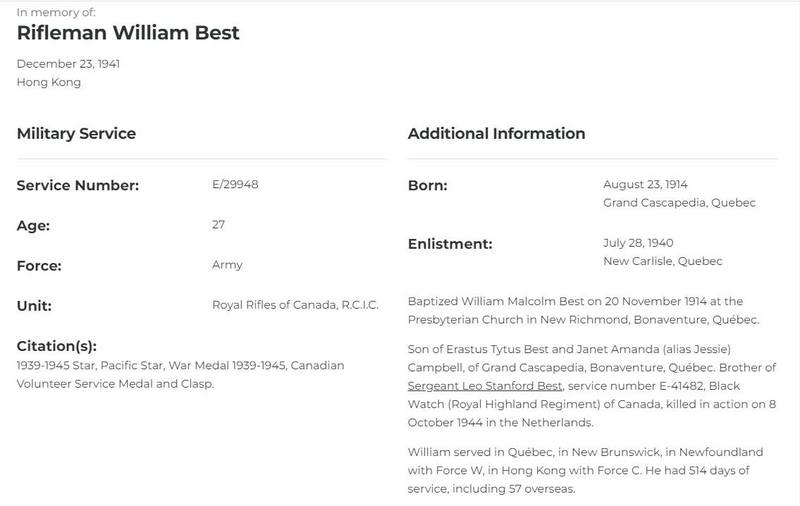This screenshot has width=800, height=506.
Task: Click the Rifleman William Best heading
Action: [128, 33]
